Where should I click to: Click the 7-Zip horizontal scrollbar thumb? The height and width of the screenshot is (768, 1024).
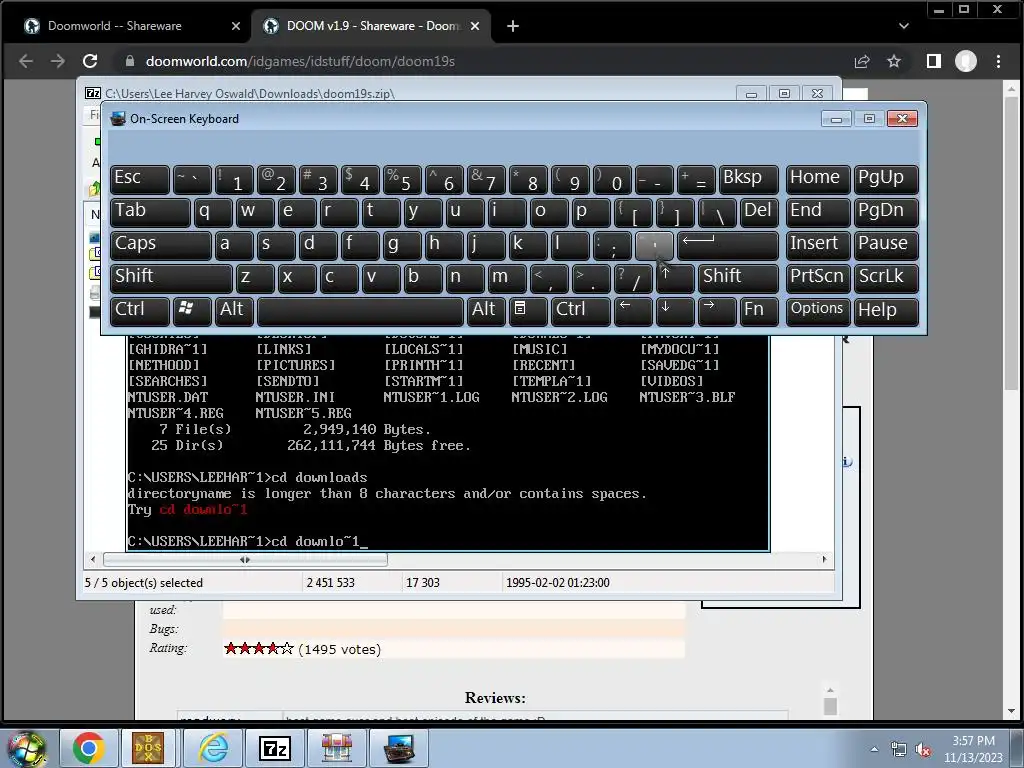pyautogui.click(x=245, y=560)
